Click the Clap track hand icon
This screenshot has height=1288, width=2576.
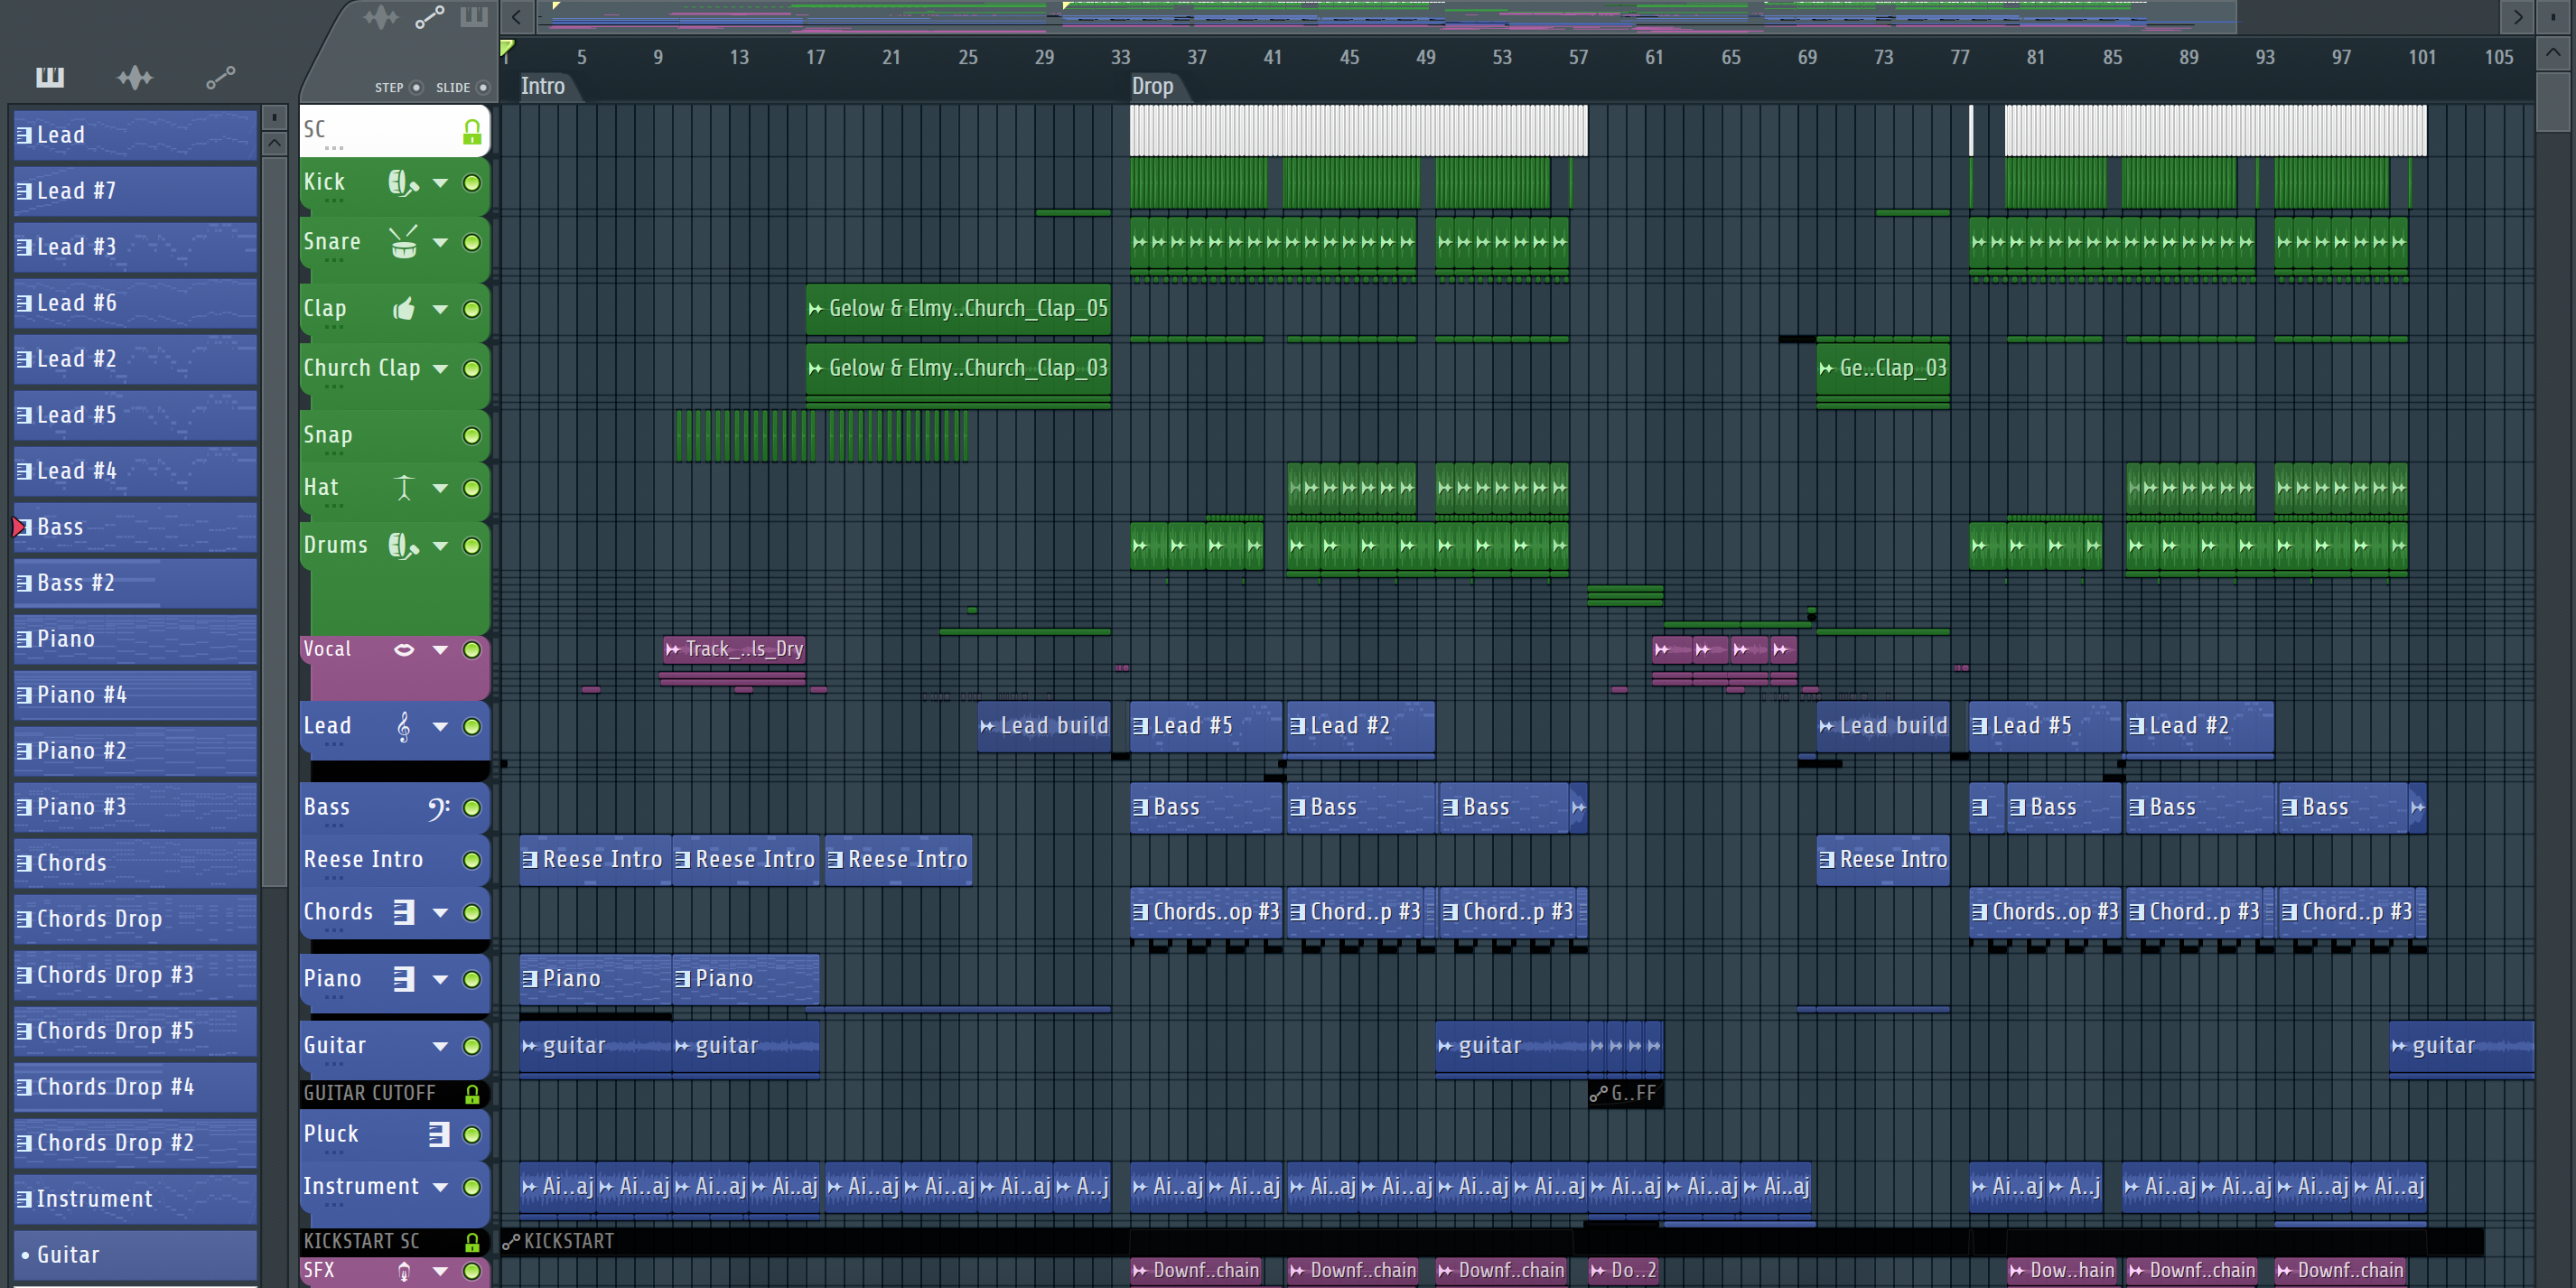[403, 309]
